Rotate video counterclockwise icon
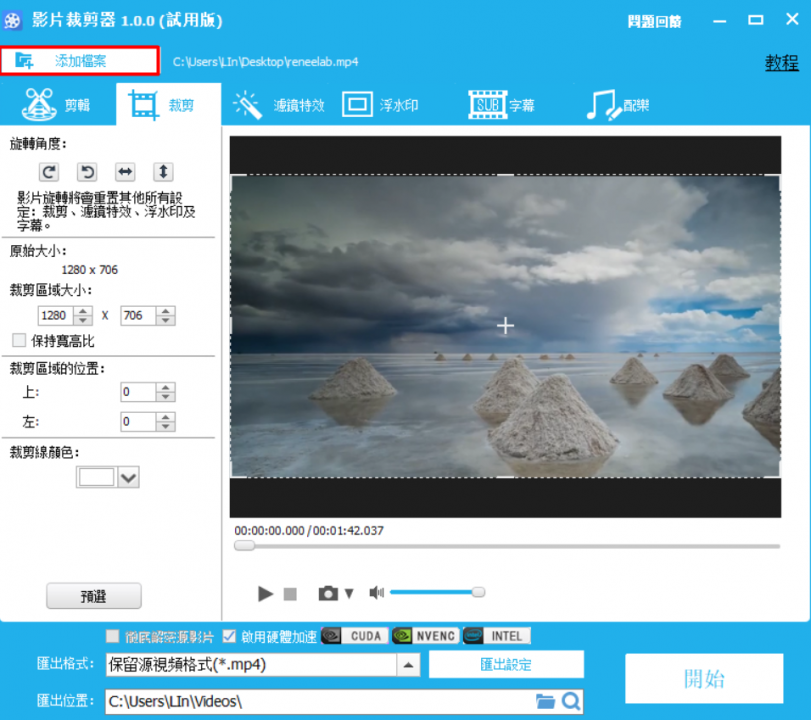This screenshot has width=811, height=720. click(x=87, y=172)
